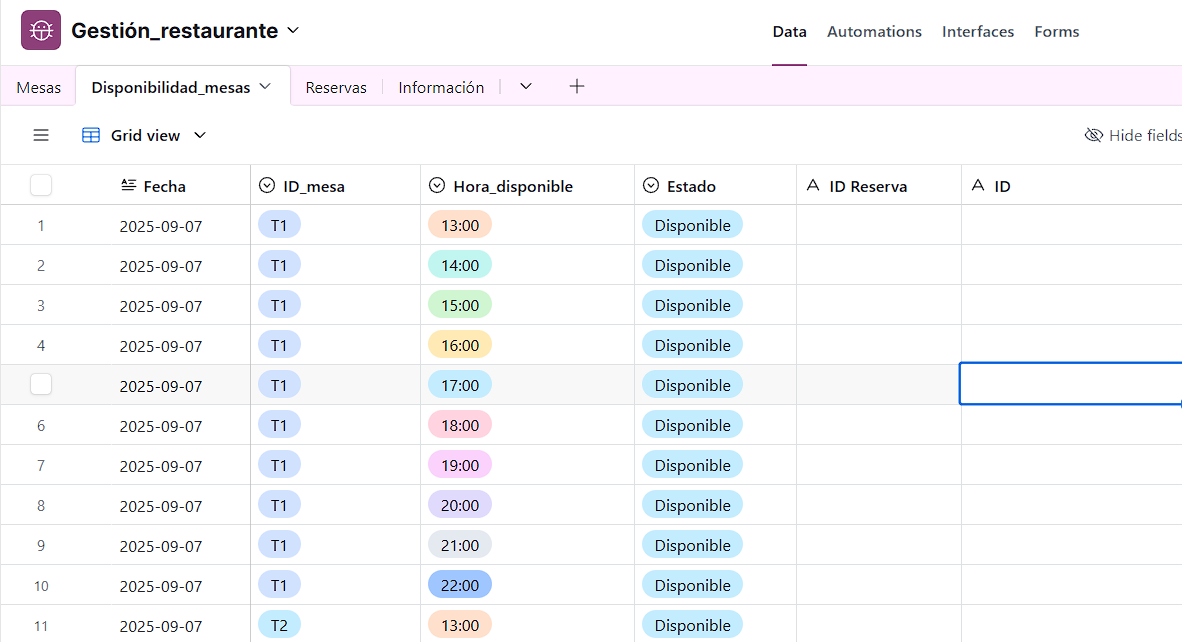Toggle Hide fields with the eye icon
1182x642 pixels.
click(1094, 135)
